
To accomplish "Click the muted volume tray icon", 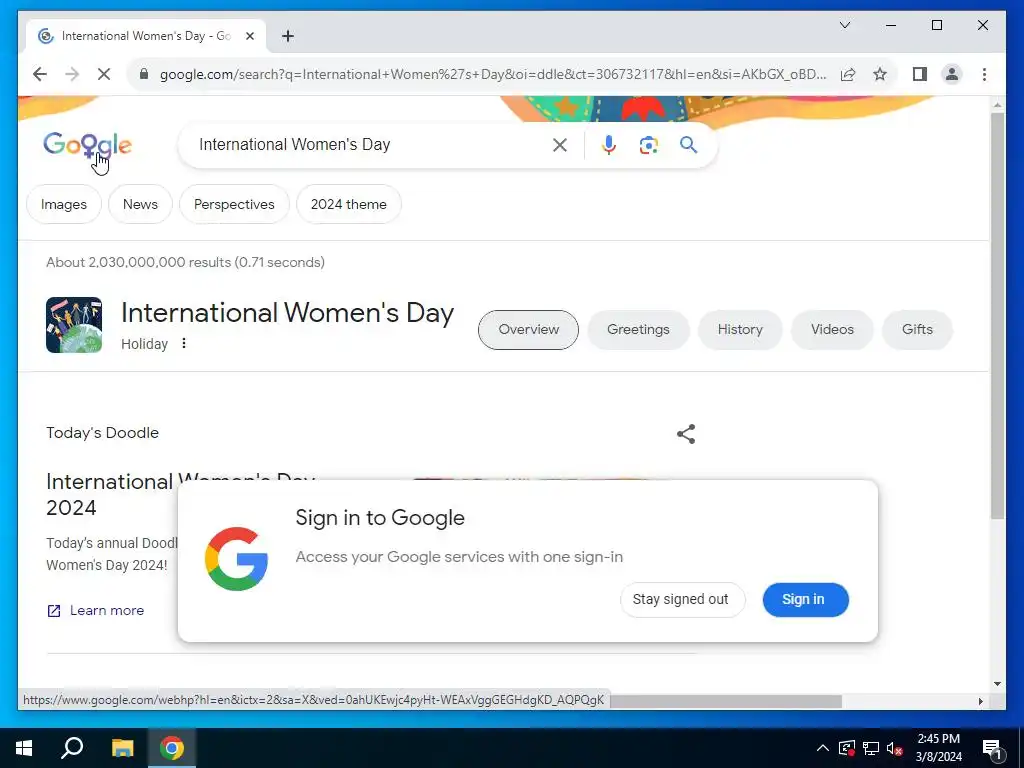I will [895, 748].
